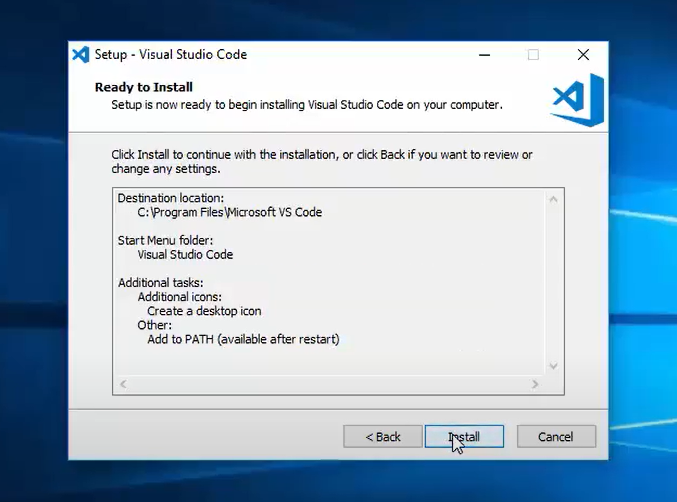This screenshot has width=677, height=502.
Task: Click the summary box scroll right arrow
Action: (x=535, y=384)
